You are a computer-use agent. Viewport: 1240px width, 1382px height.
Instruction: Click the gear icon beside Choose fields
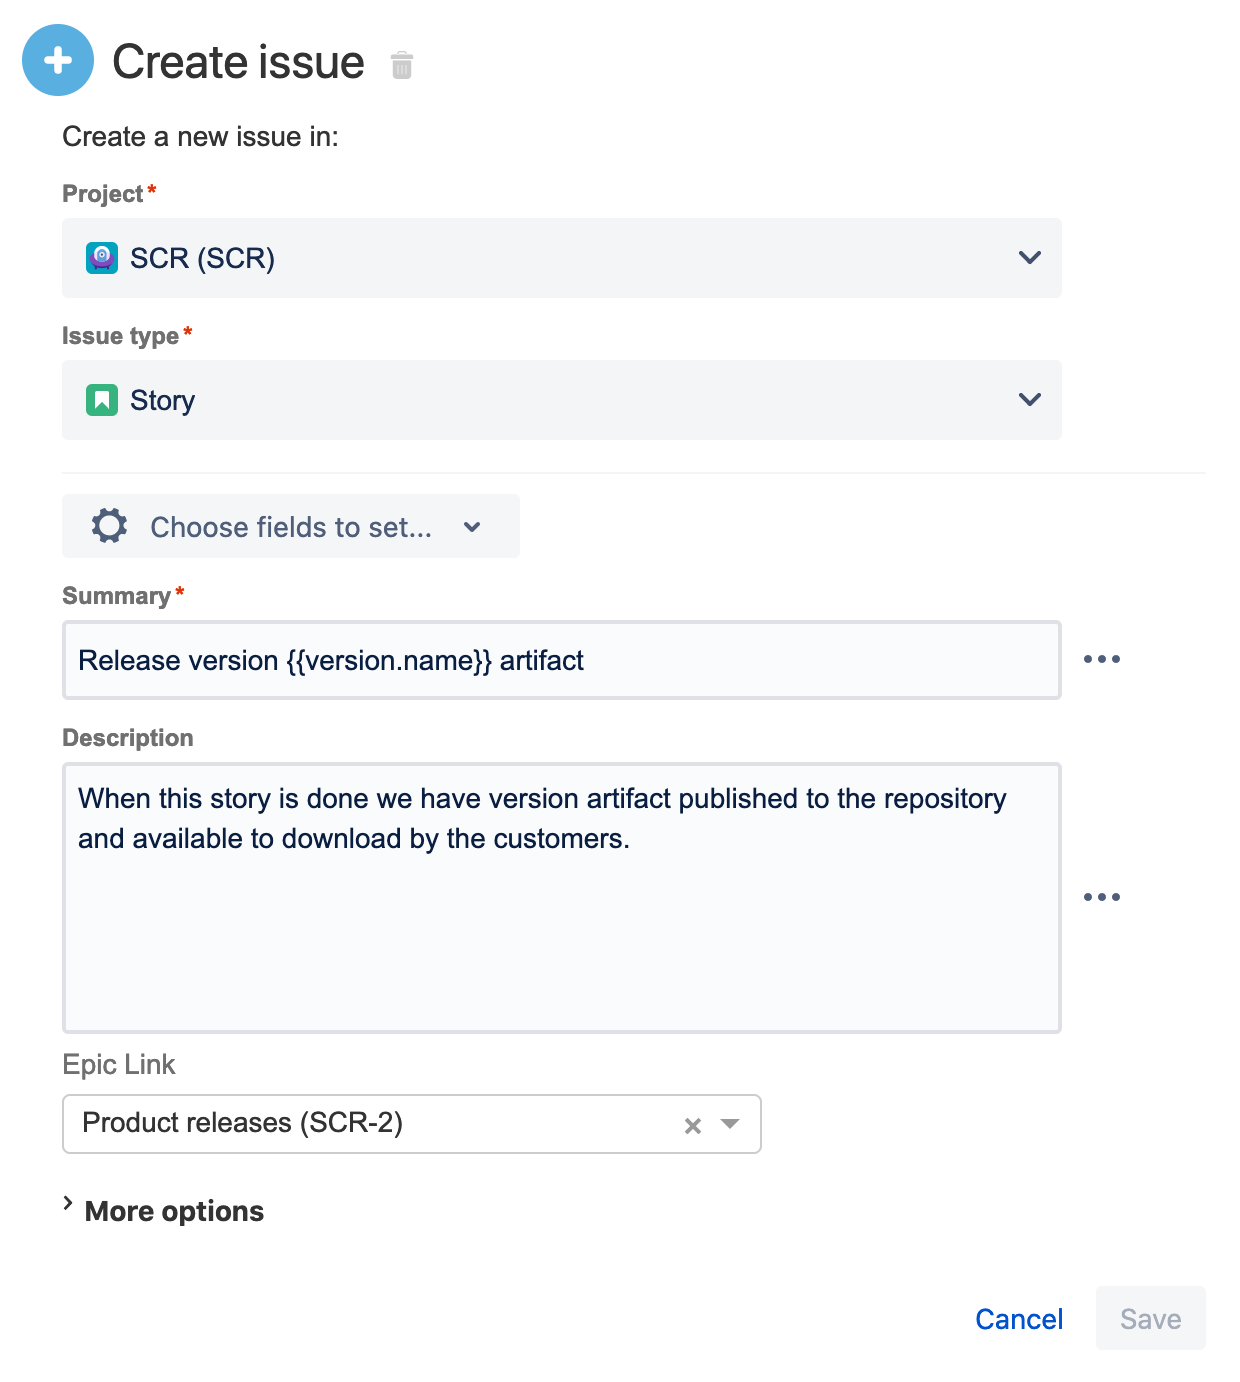click(x=110, y=526)
